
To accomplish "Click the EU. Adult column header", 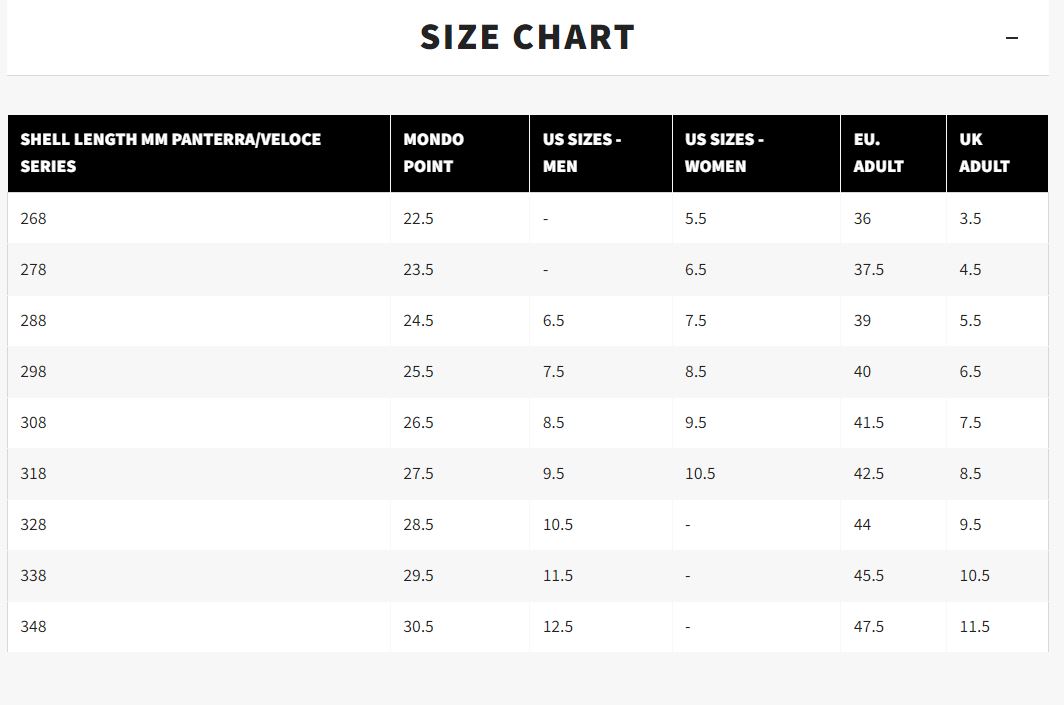I will [x=893, y=153].
